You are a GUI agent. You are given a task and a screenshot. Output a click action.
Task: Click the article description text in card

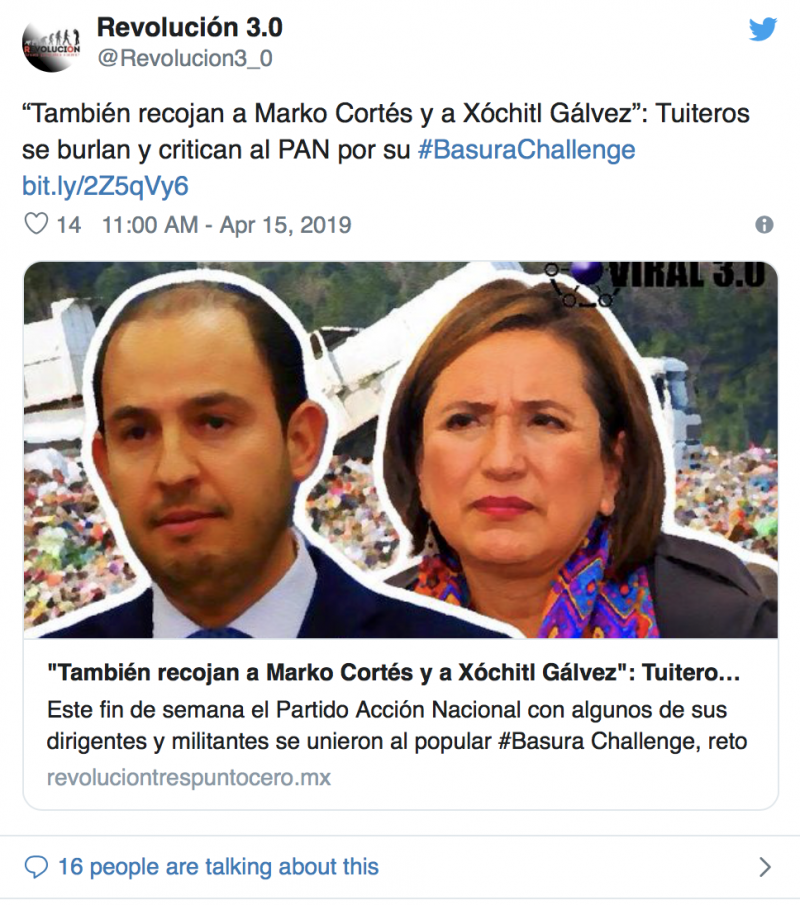point(397,725)
